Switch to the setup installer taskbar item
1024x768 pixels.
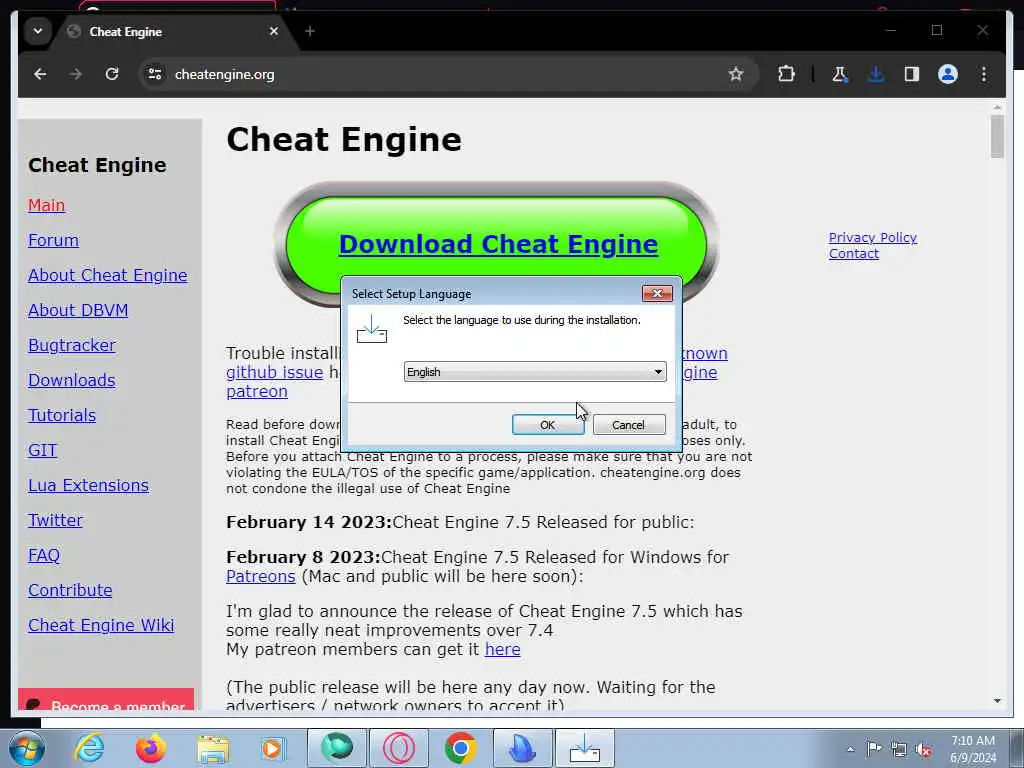pyautogui.click(x=584, y=748)
